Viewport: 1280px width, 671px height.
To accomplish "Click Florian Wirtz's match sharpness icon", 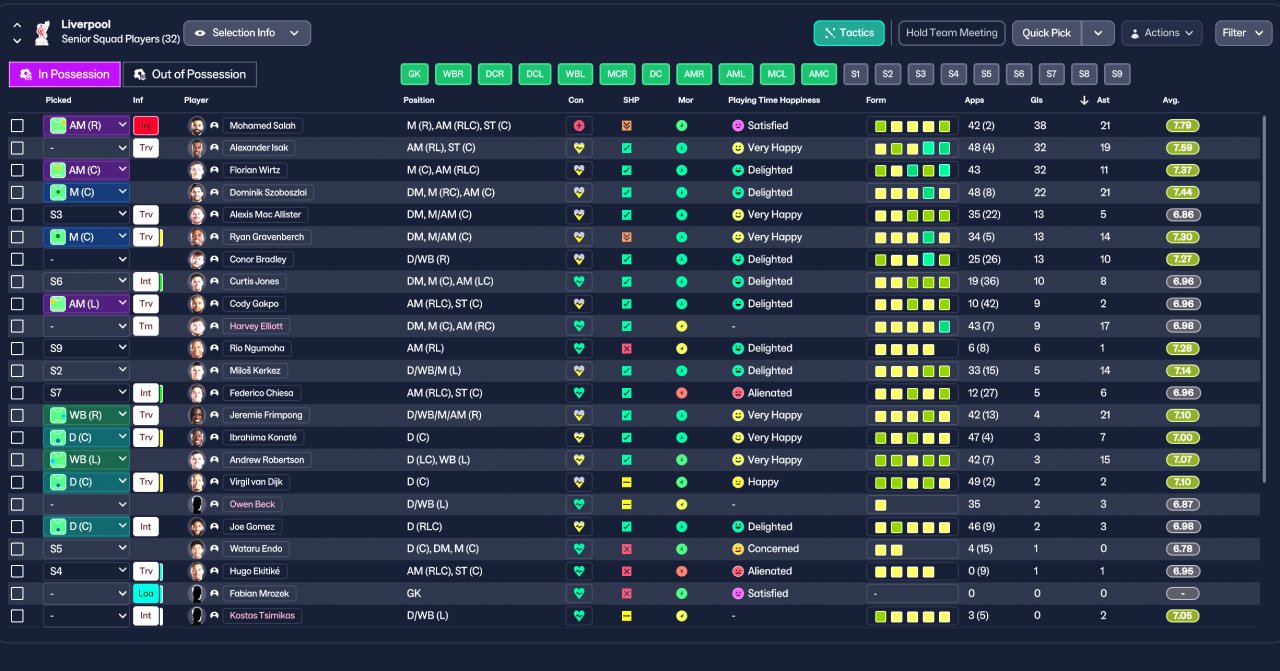I will pyautogui.click(x=626, y=170).
